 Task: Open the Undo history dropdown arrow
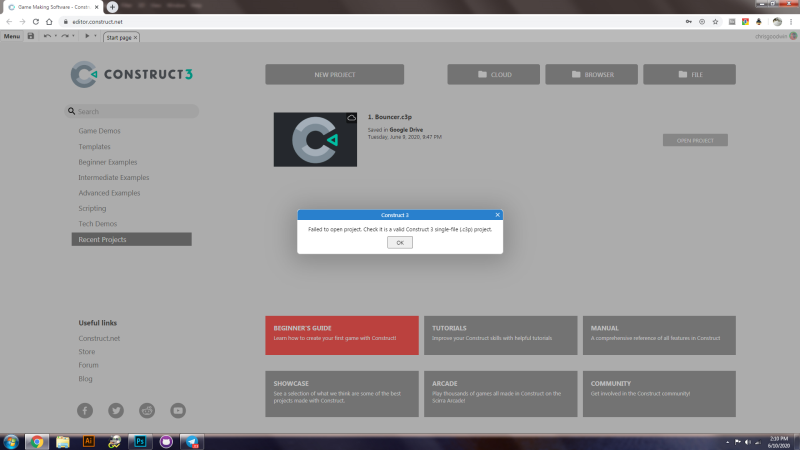(x=56, y=36)
